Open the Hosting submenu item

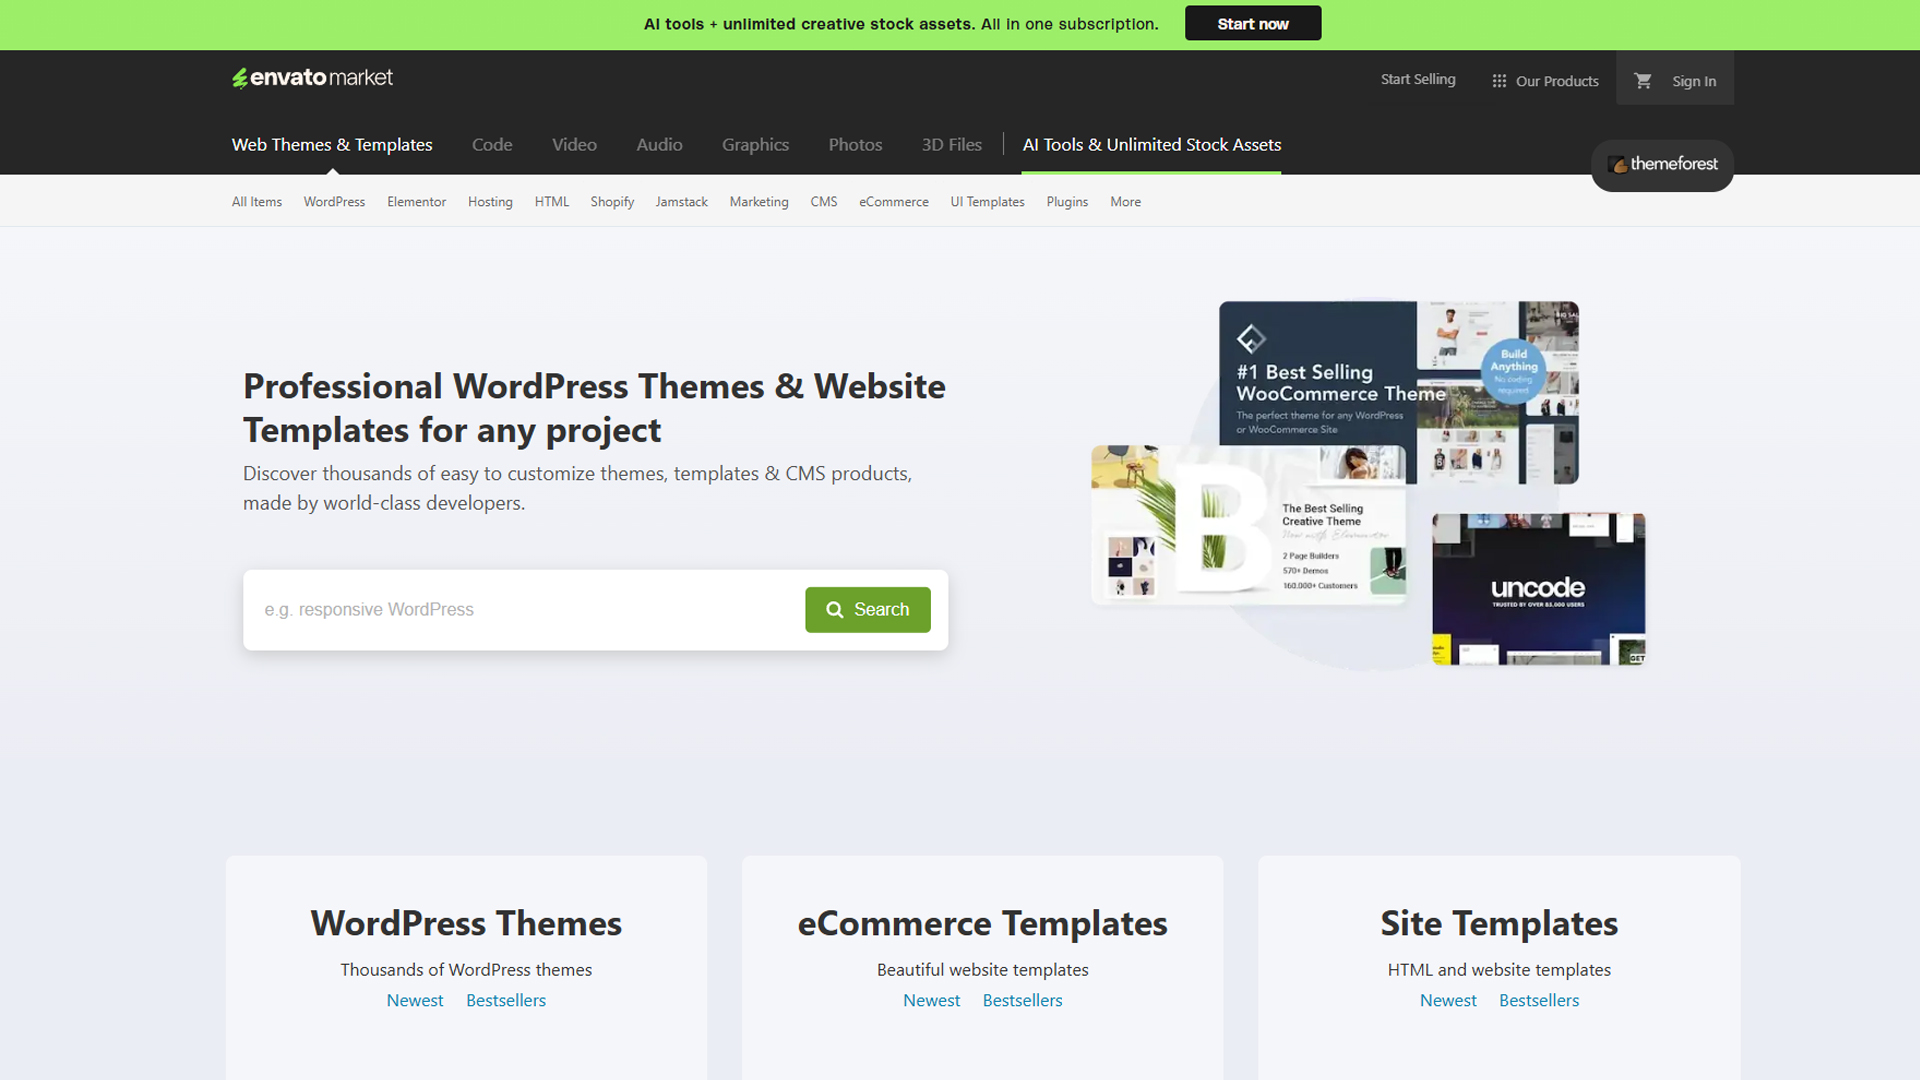[490, 202]
